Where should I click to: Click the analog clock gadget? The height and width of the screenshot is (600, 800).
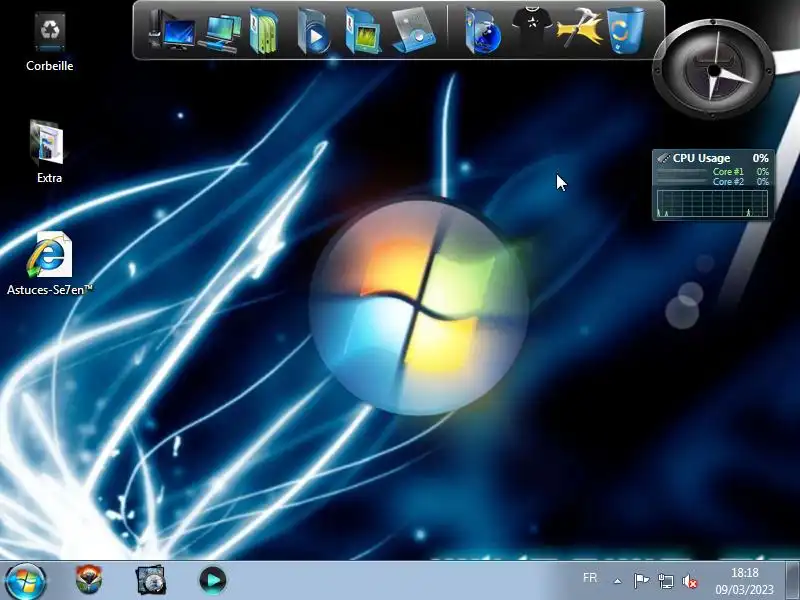(713, 70)
